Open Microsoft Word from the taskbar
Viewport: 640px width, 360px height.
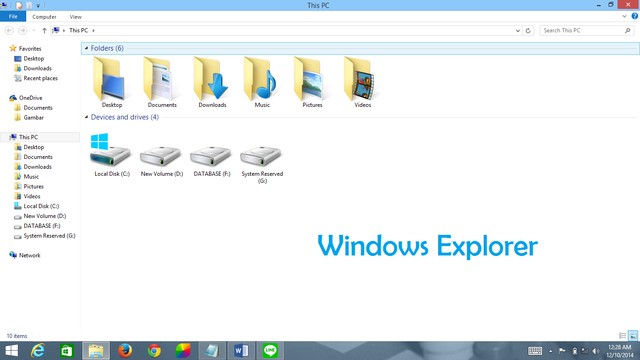241,351
